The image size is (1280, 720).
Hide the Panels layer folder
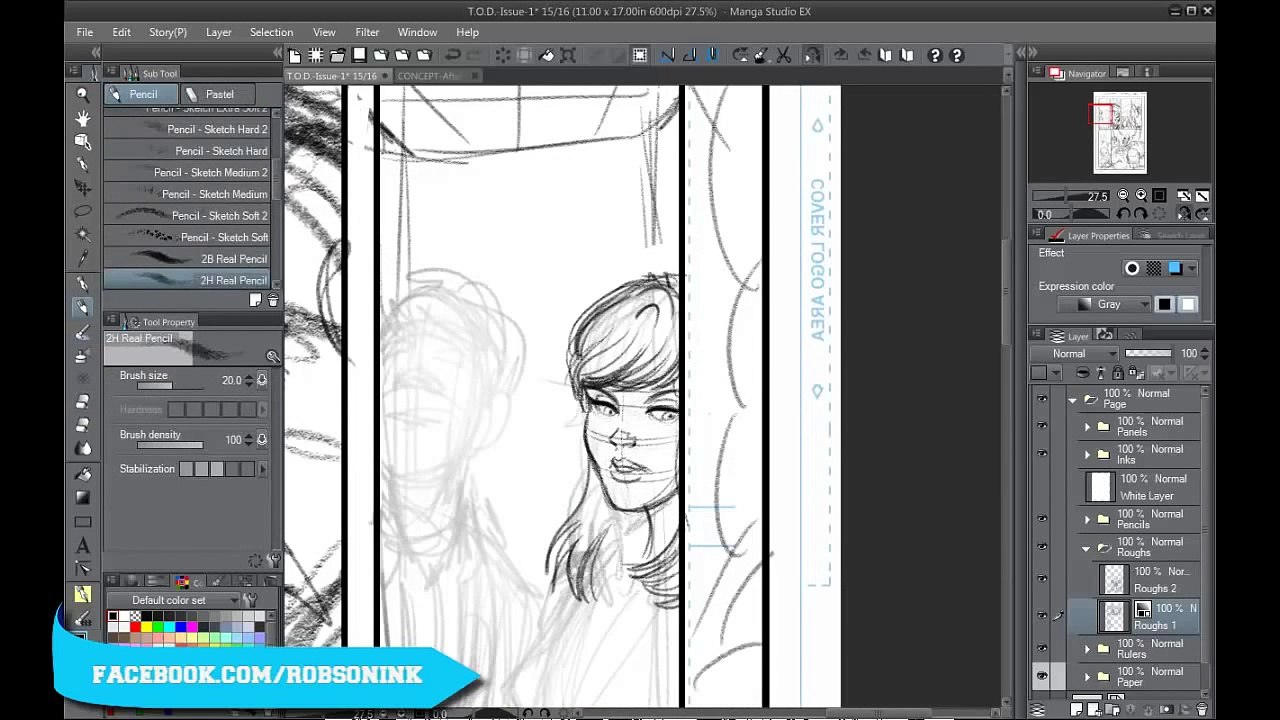pyautogui.click(x=1042, y=426)
